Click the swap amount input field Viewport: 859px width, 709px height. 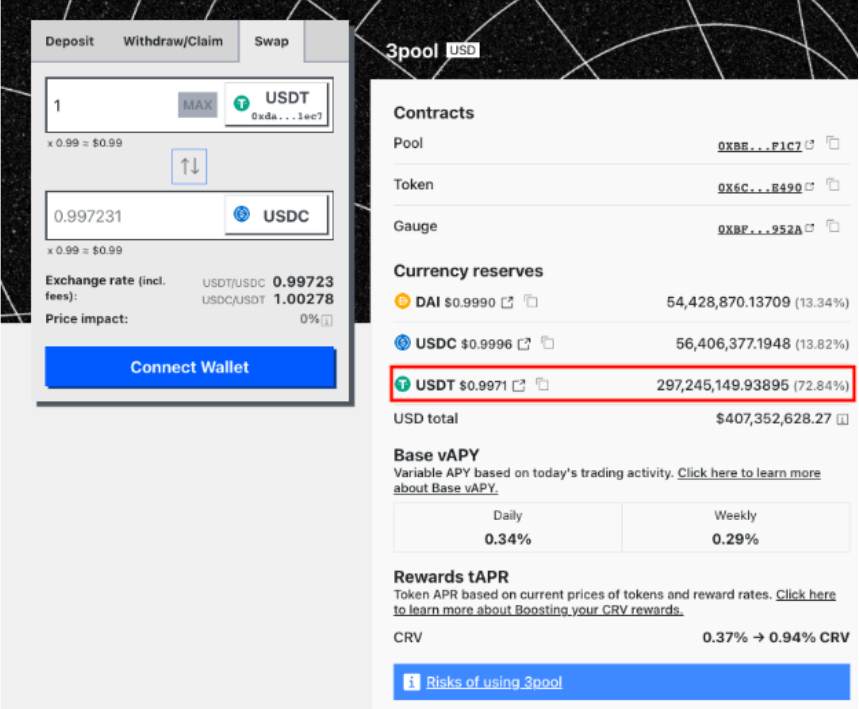pos(110,104)
